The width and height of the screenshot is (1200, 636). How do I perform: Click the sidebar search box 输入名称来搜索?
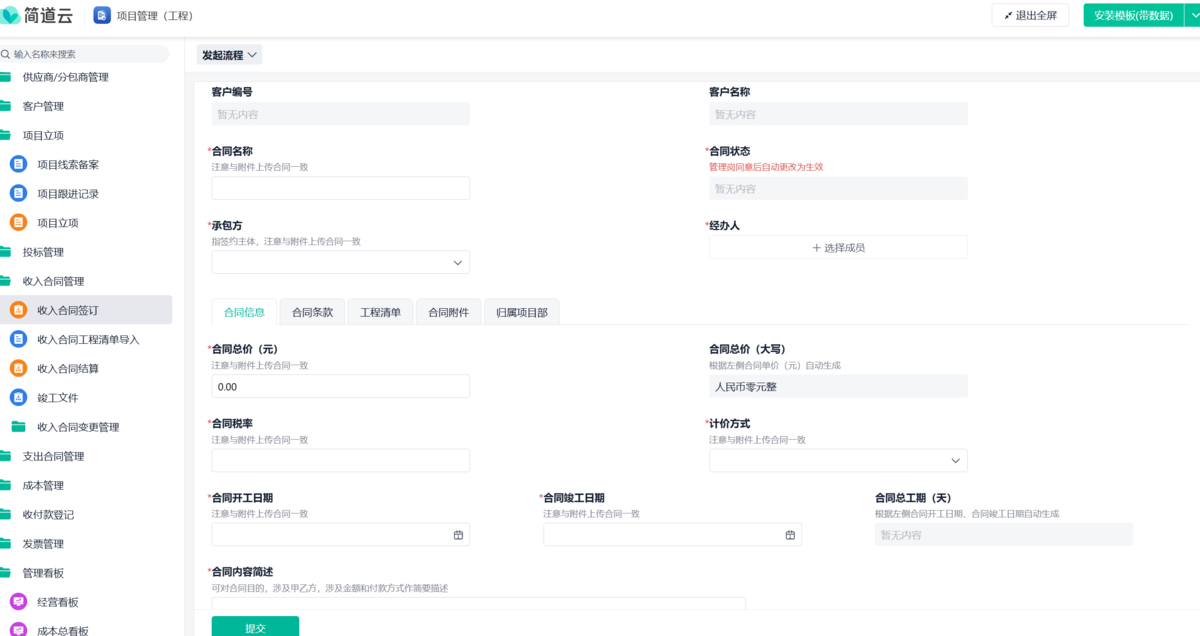point(85,54)
